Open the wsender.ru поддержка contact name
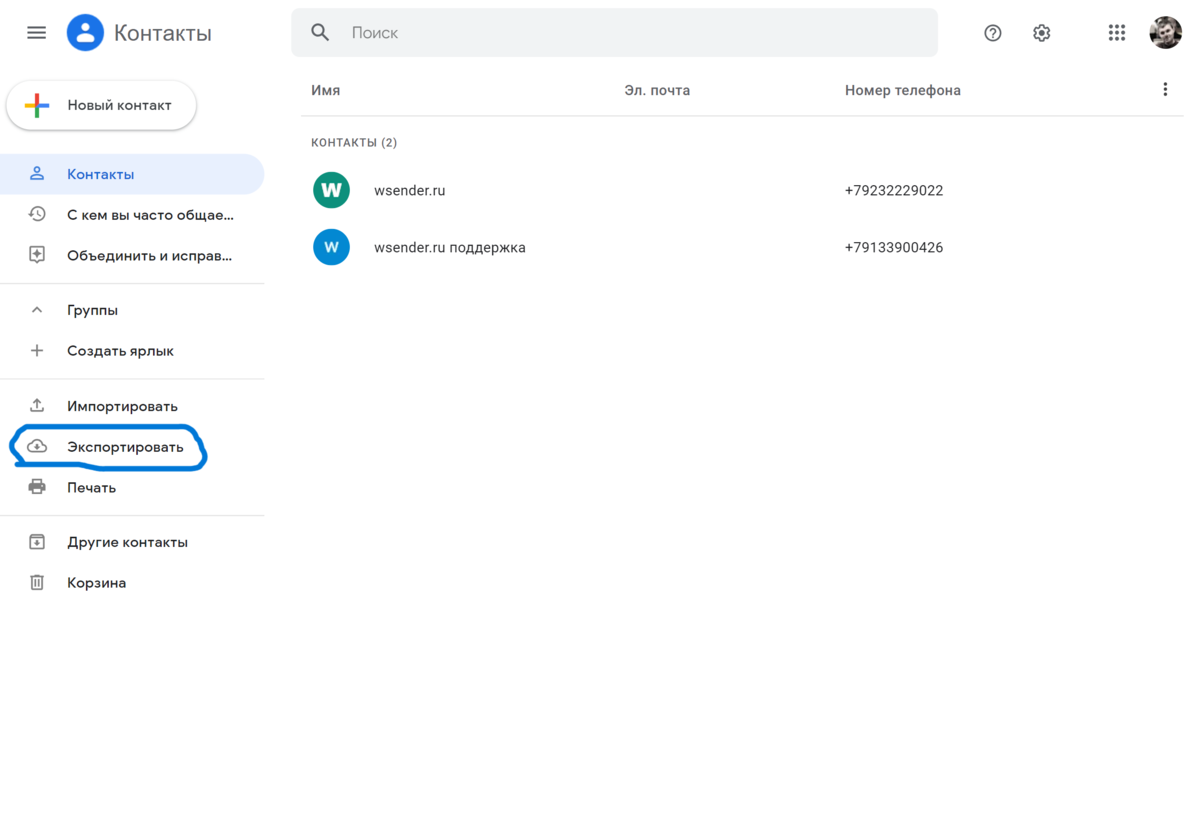Viewport: 1200px width, 814px height. pos(450,247)
